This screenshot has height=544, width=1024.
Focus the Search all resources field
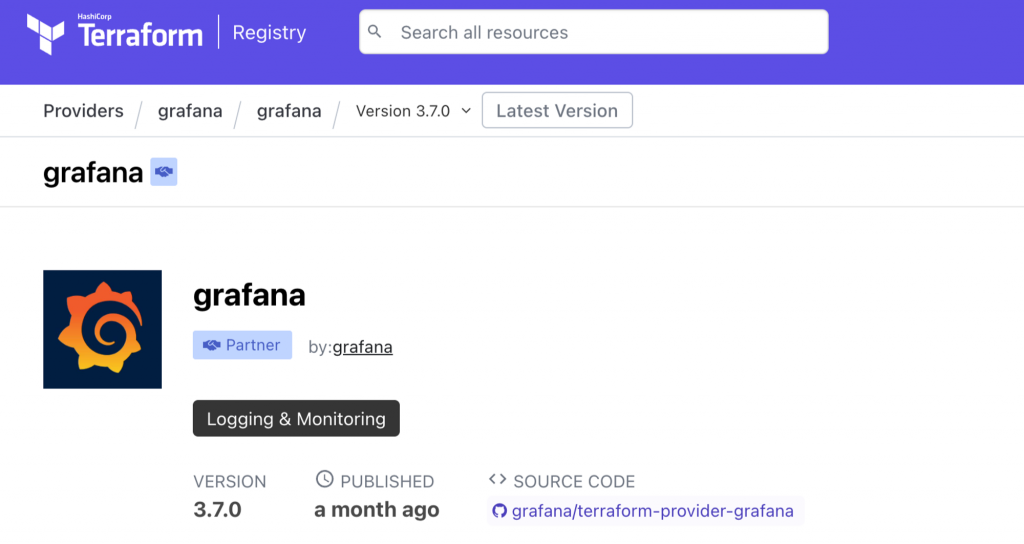(x=593, y=31)
